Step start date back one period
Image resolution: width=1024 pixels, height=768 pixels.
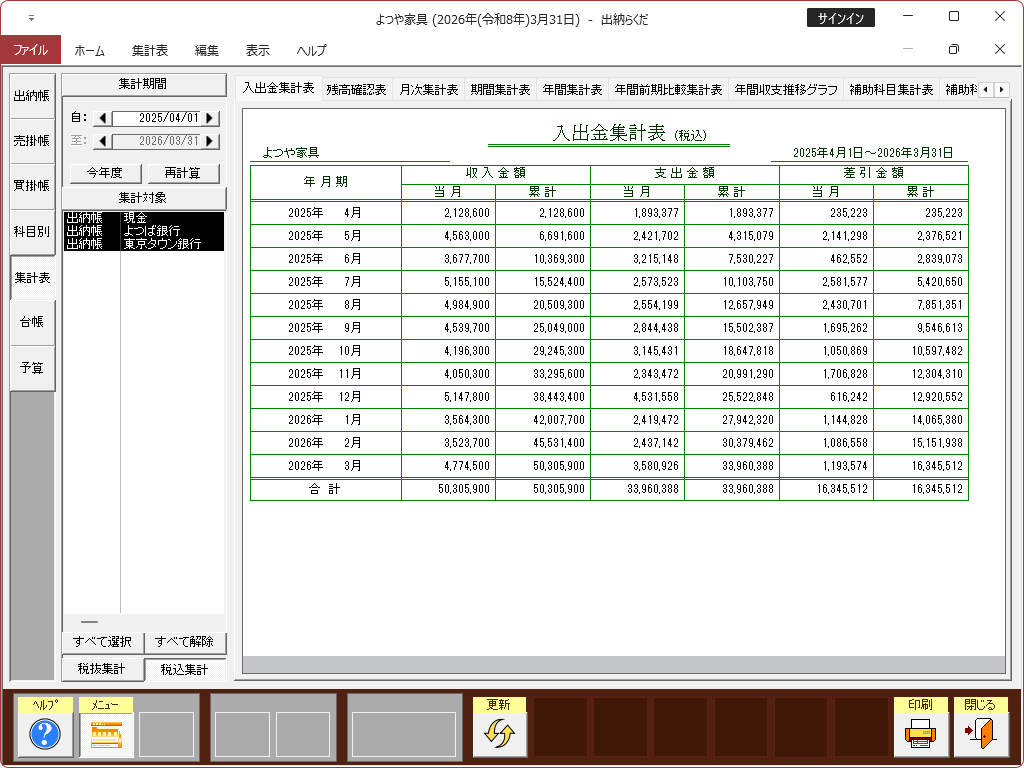click(102, 118)
